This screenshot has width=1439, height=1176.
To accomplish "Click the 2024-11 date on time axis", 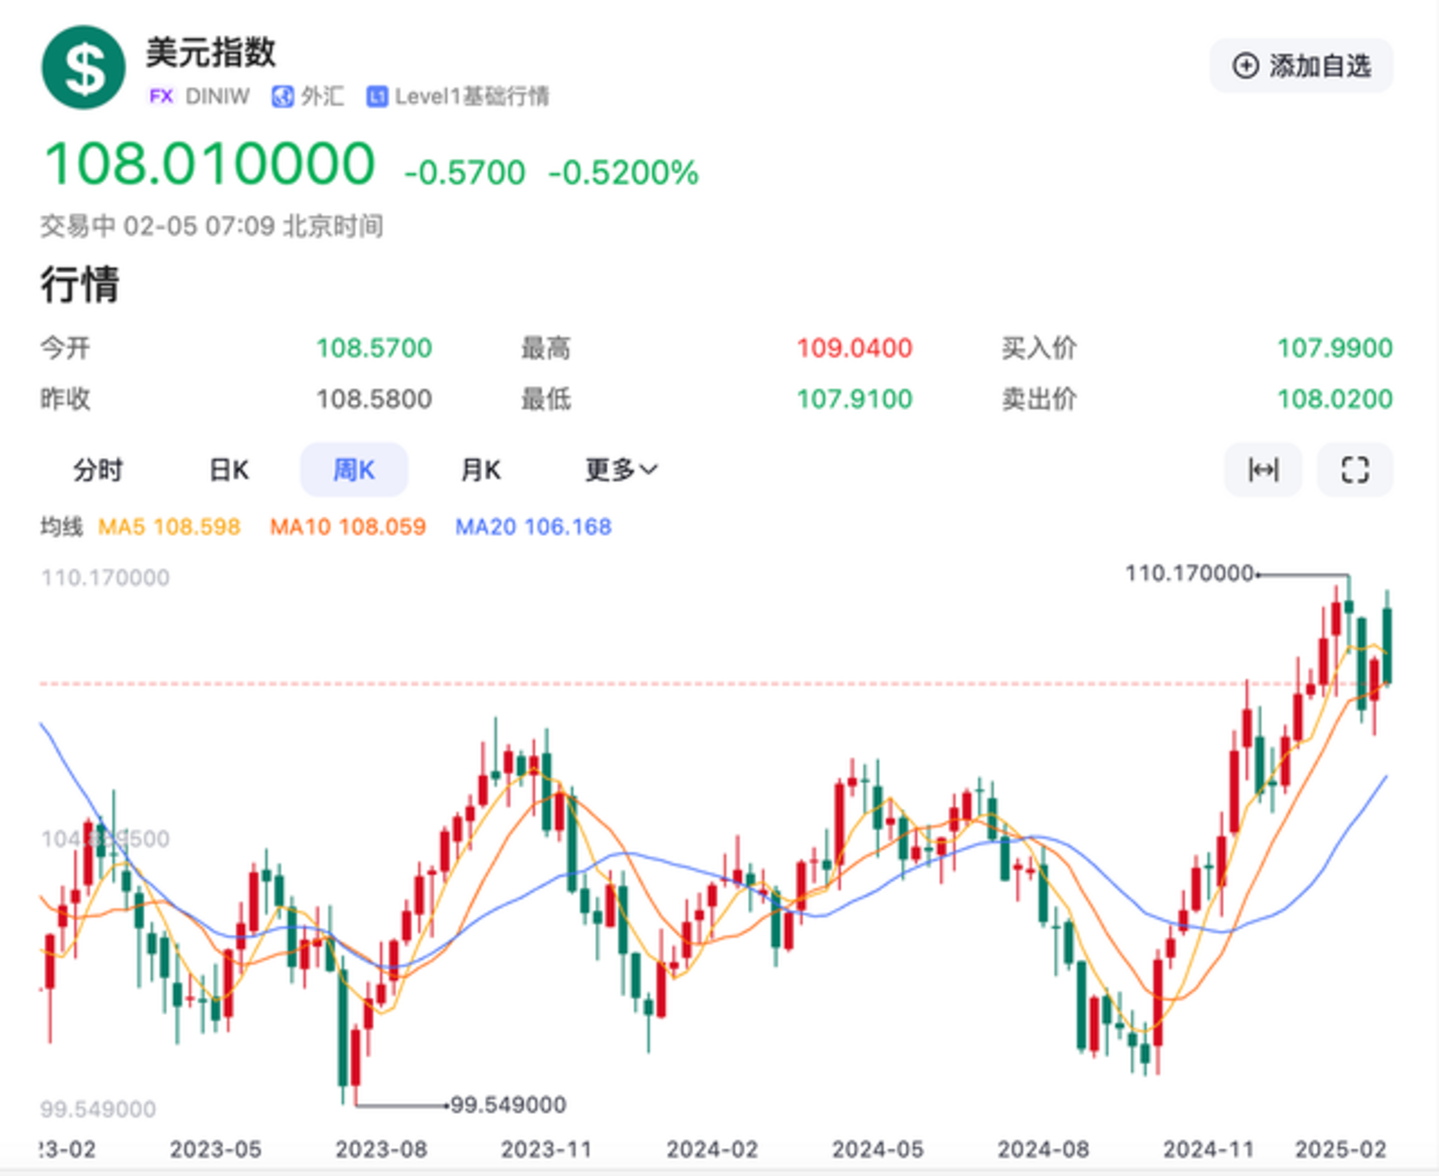I will [x=1208, y=1150].
